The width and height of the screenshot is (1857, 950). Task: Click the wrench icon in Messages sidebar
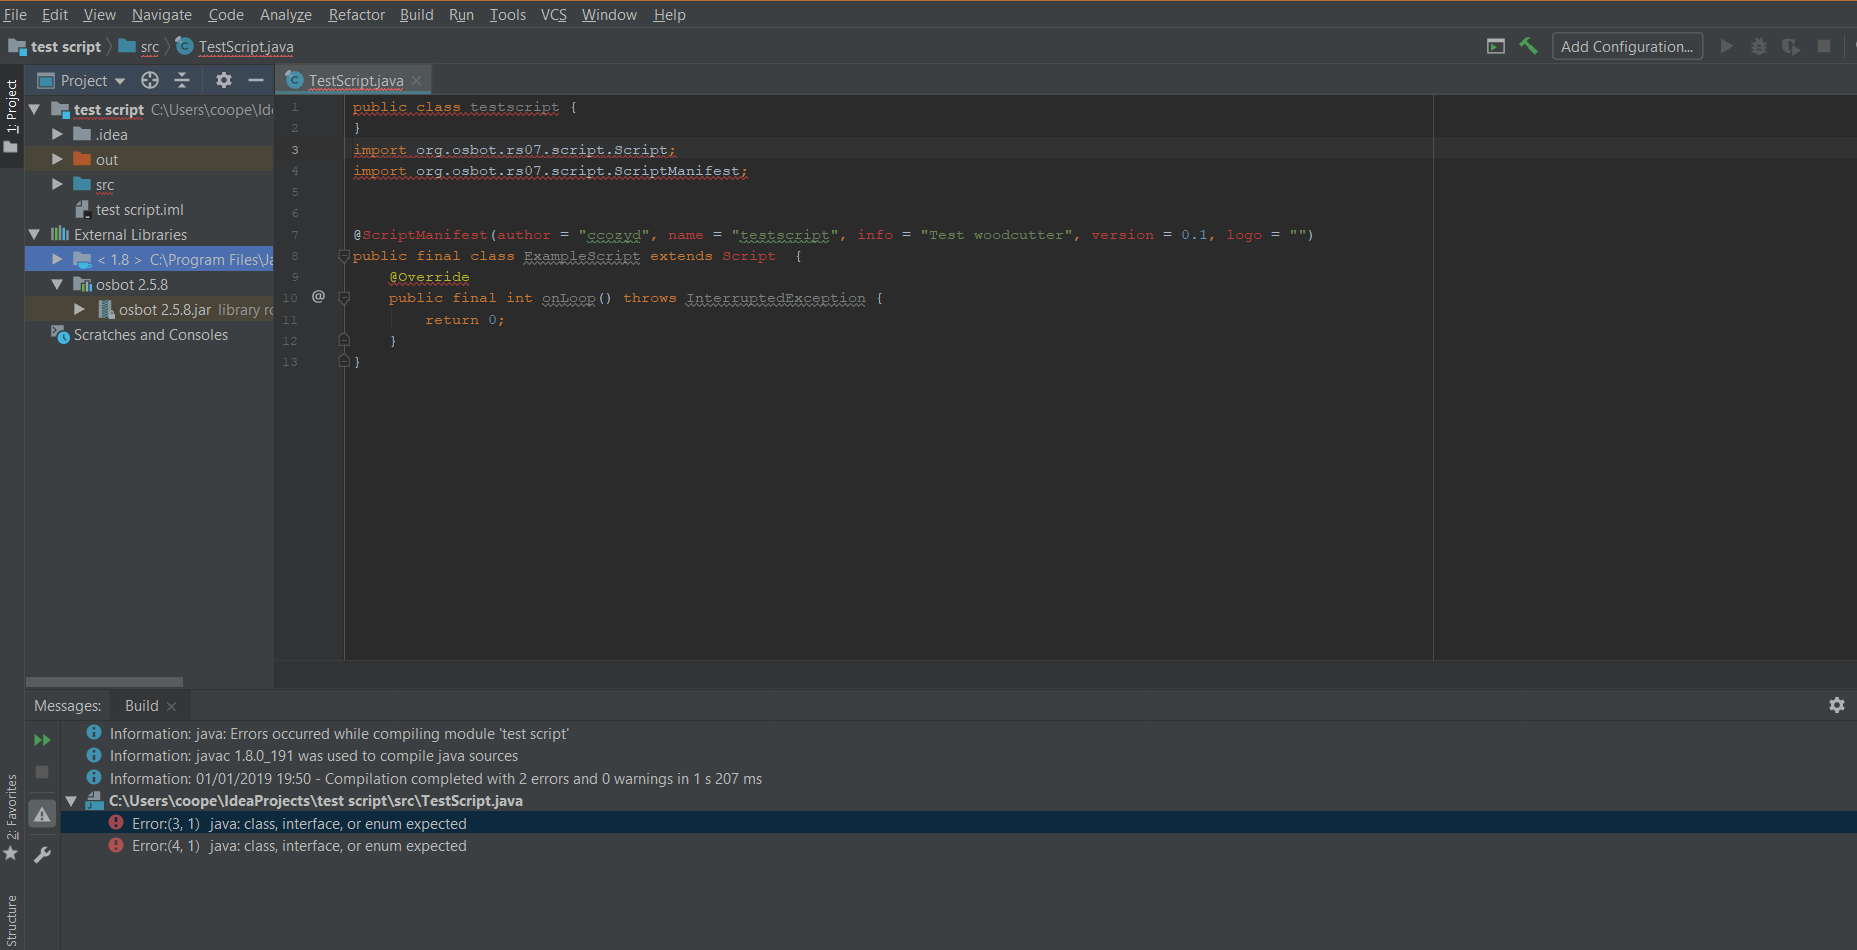point(42,855)
